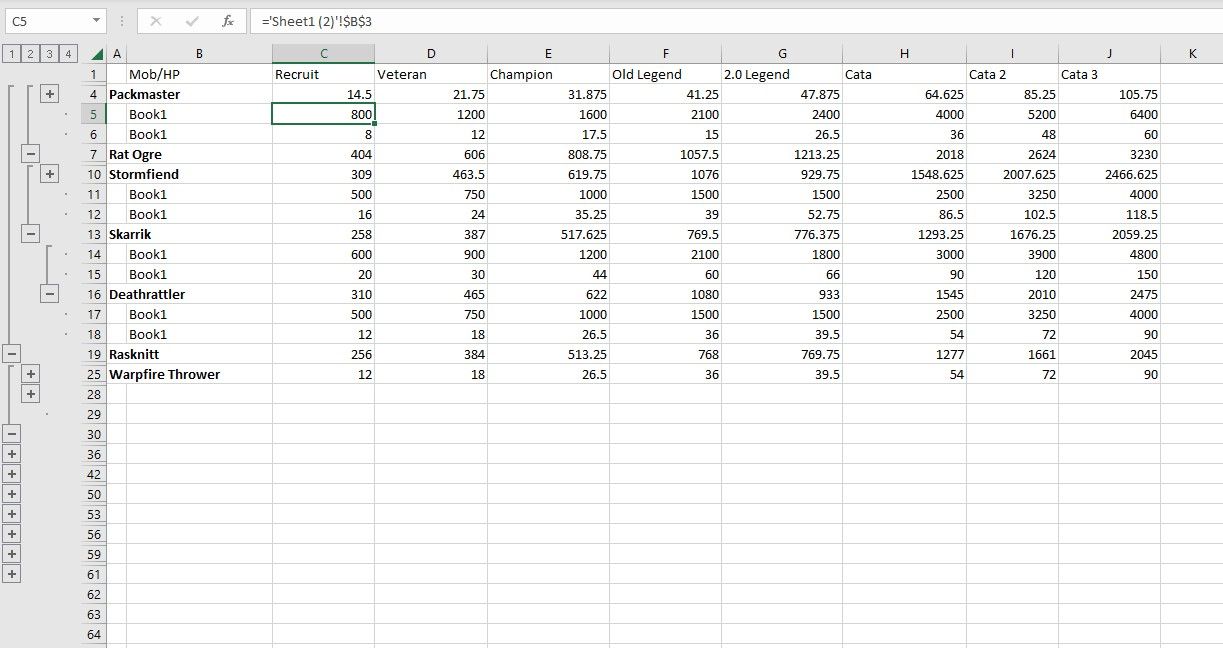1223x648 pixels.
Task: Select the Rasknitt cell
Action: coord(134,354)
